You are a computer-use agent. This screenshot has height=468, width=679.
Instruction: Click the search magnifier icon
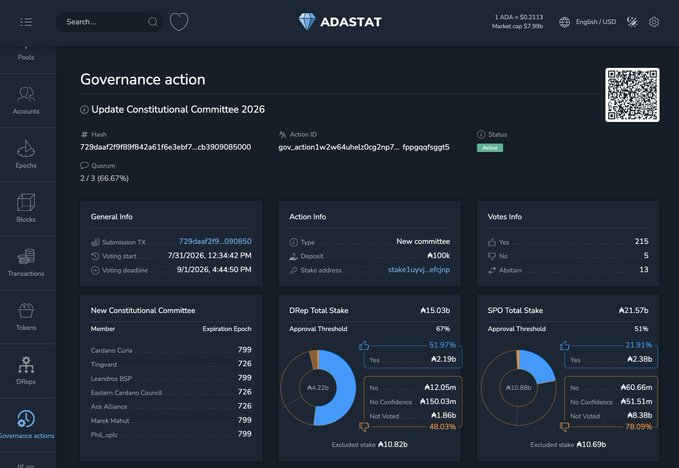(153, 22)
